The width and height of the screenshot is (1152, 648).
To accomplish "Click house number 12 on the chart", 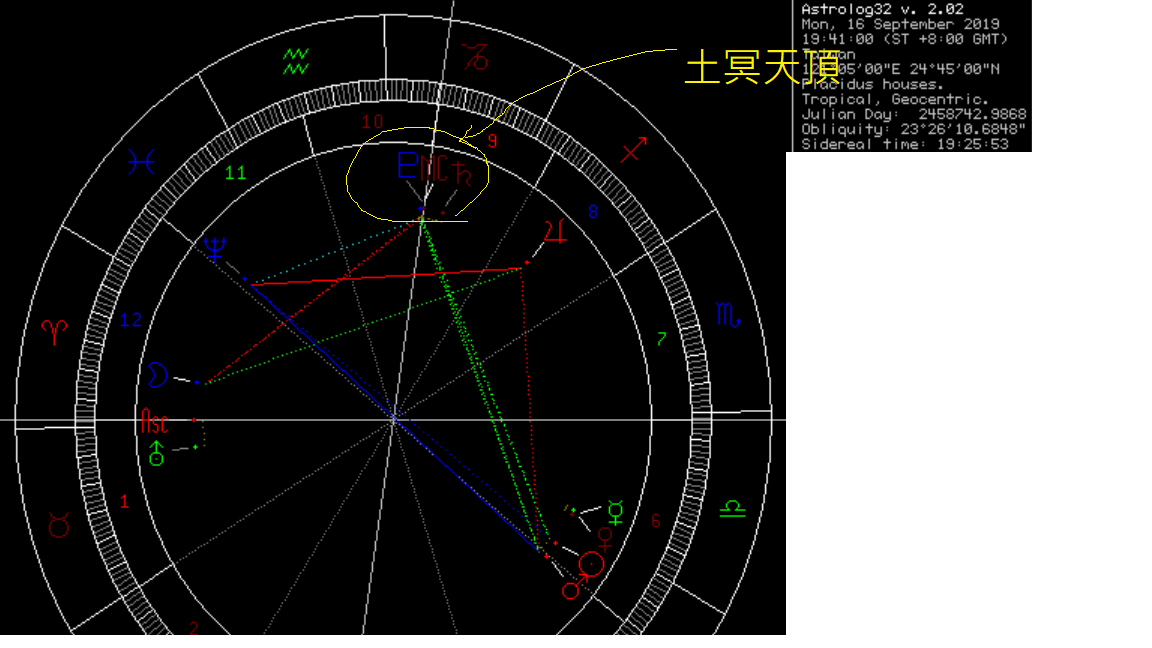I will [x=131, y=320].
